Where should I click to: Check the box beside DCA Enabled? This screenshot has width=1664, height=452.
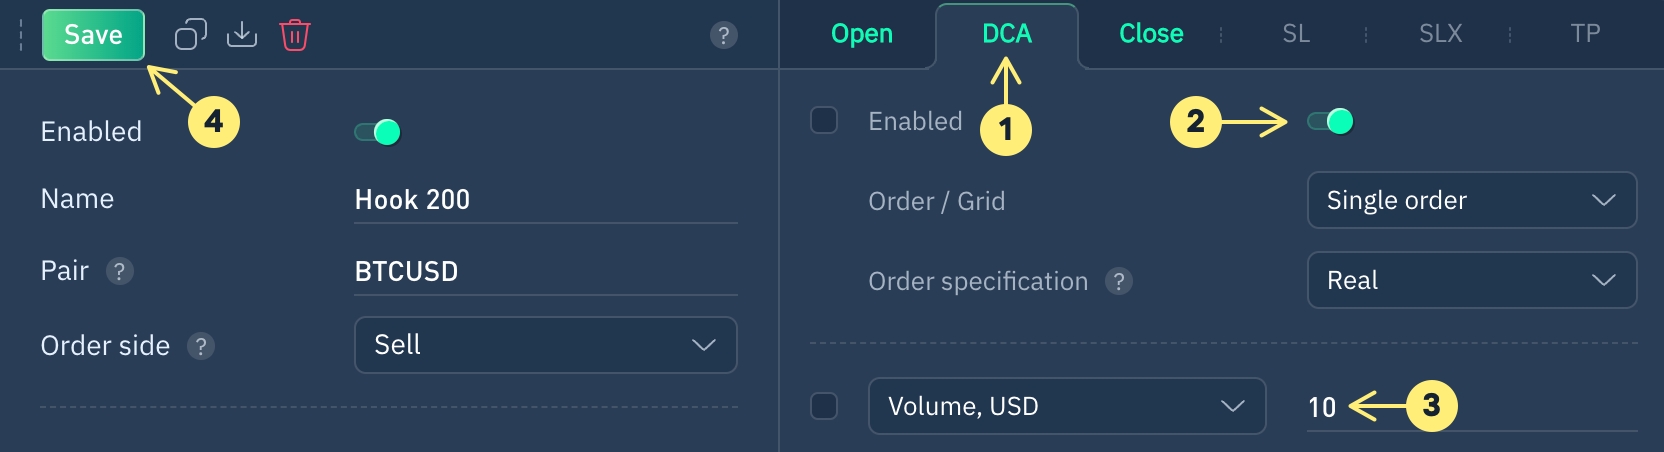(824, 121)
